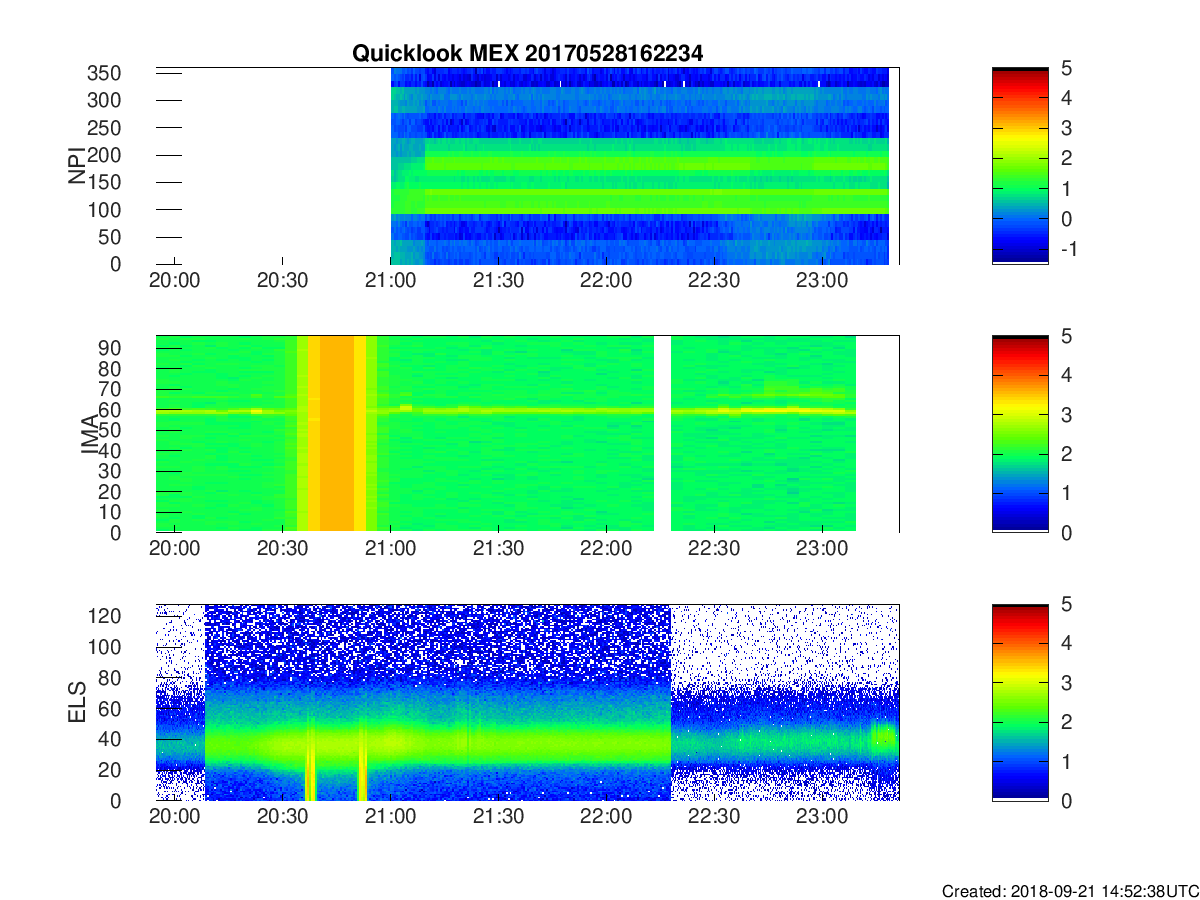Click the 2 label on the ELS colorbar
1200x900 pixels.
coord(1065,722)
